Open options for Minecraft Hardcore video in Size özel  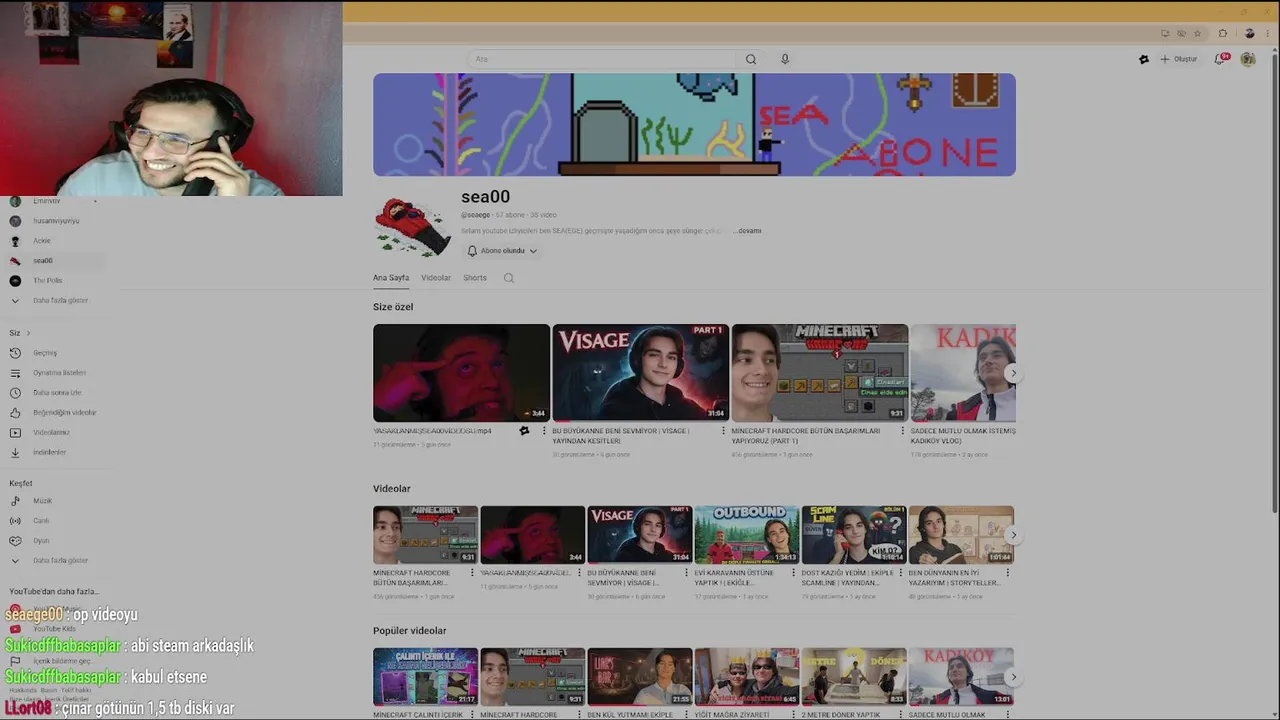[x=902, y=431]
